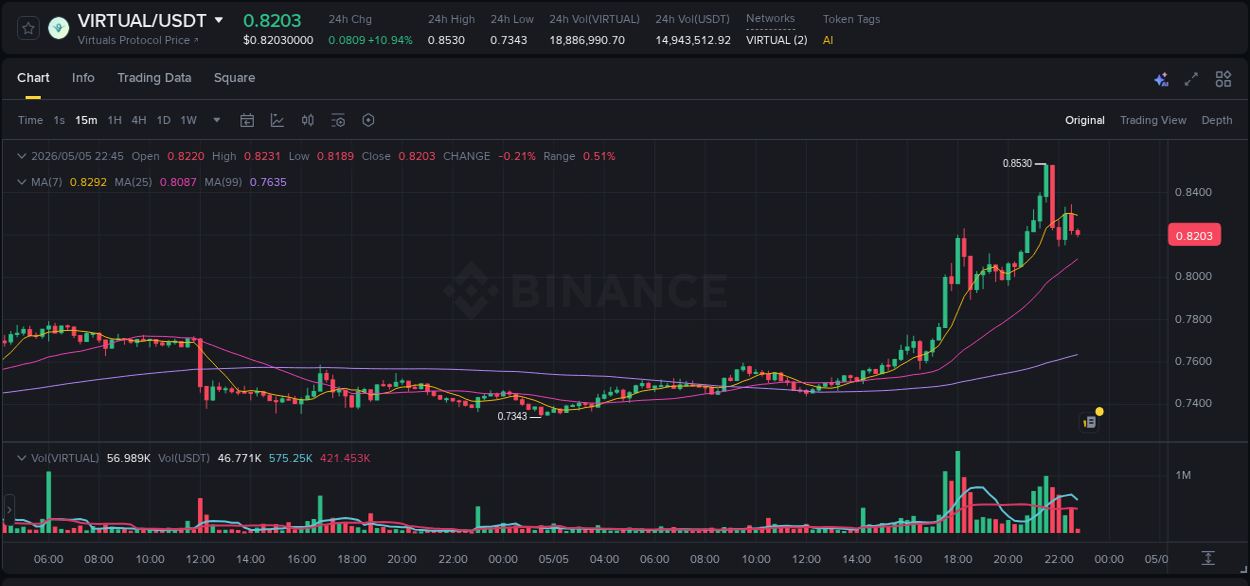This screenshot has width=1250, height=586.
Task: Click the 1M volume axis label
Action: coord(1183,475)
